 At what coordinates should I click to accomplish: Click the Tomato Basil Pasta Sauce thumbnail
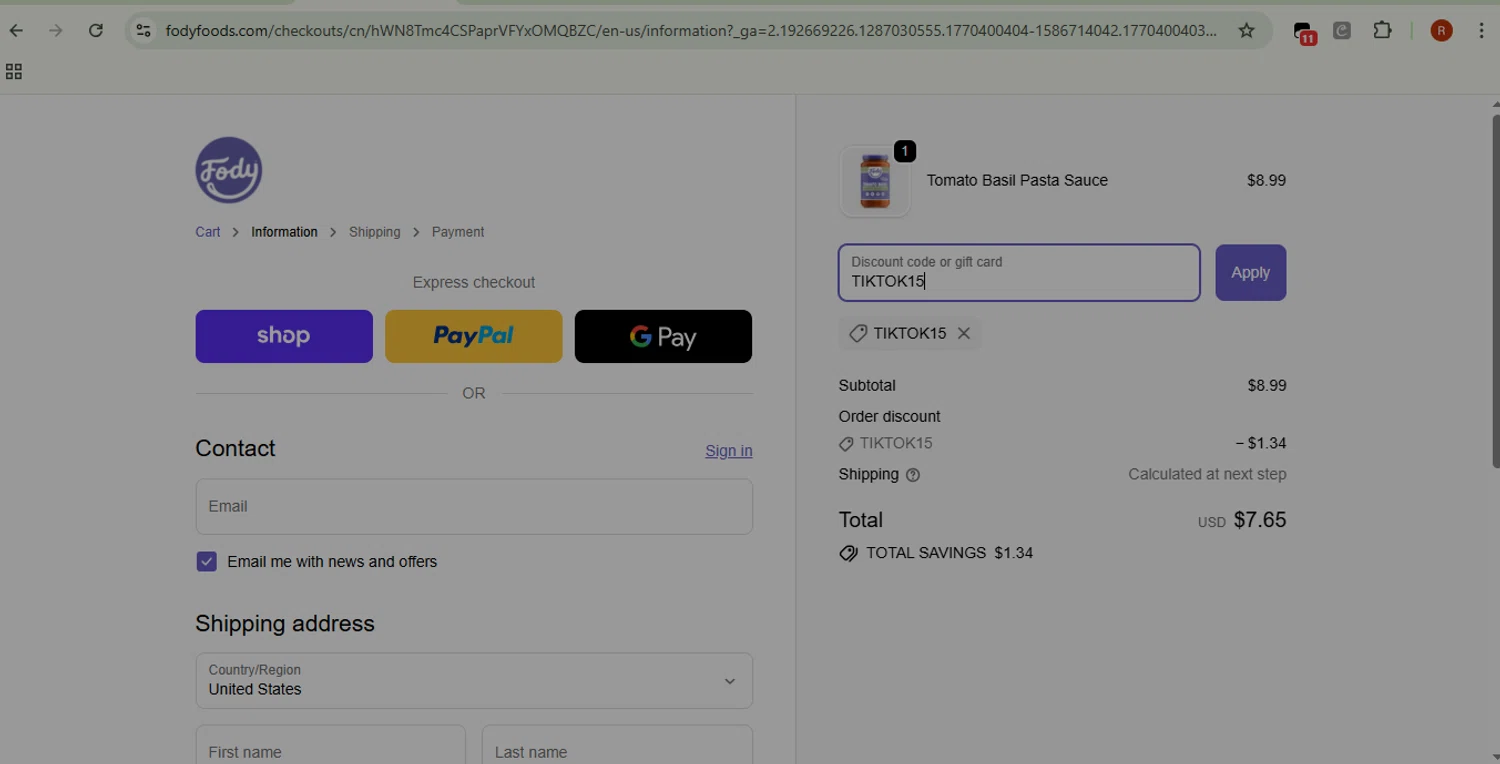coord(875,181)
